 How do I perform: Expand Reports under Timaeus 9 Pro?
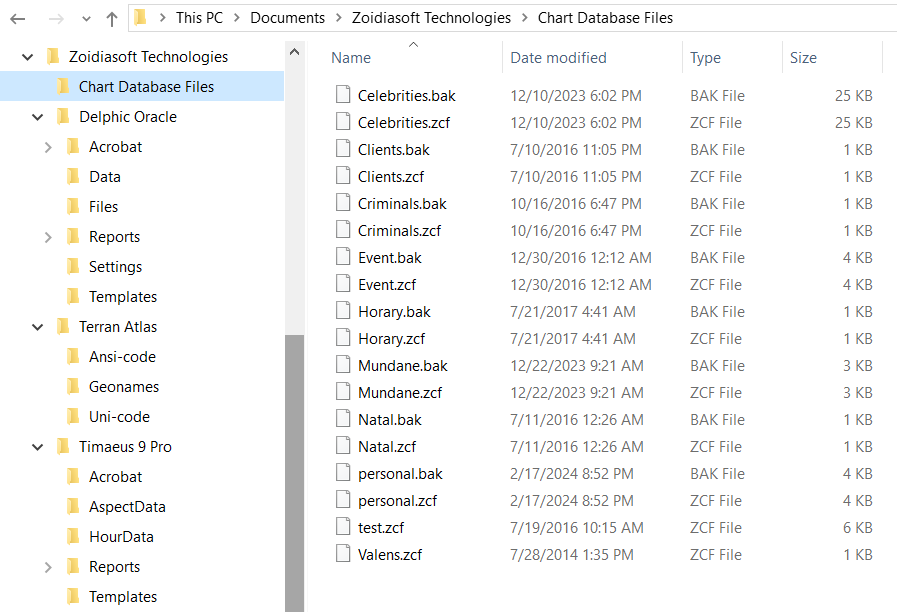[48, 567]
